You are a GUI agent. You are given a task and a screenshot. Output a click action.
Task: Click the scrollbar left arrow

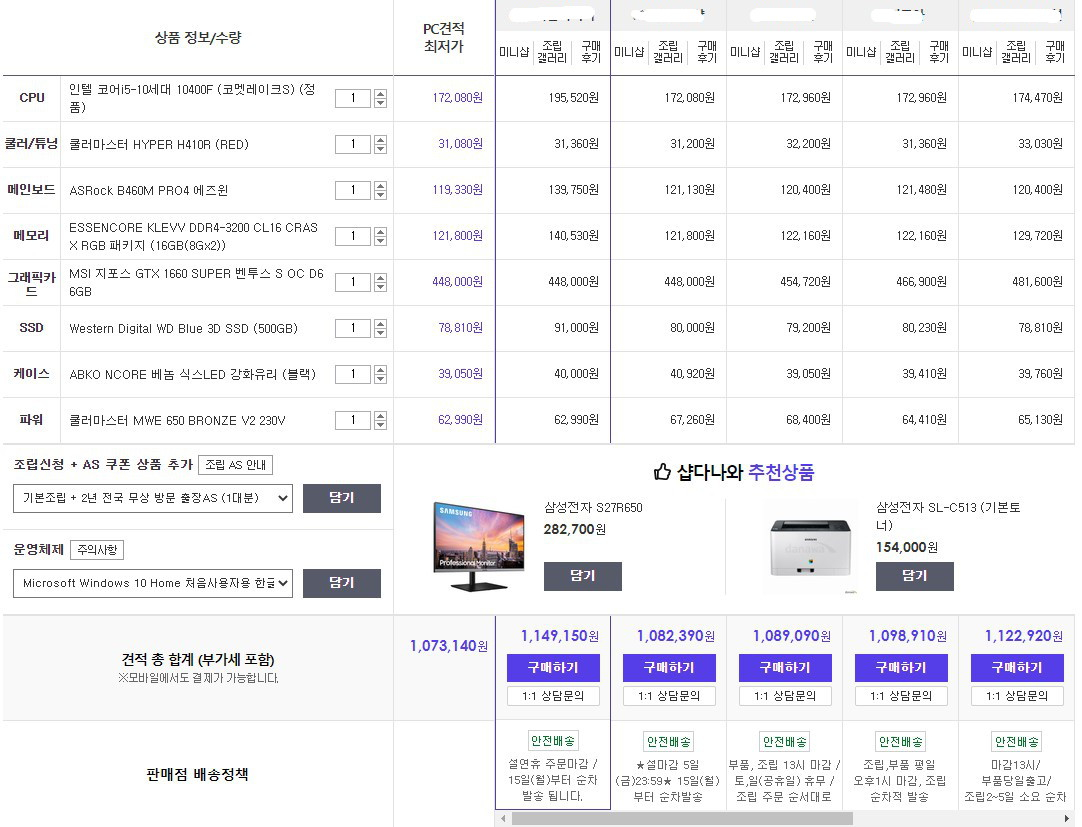coord(503,819)
